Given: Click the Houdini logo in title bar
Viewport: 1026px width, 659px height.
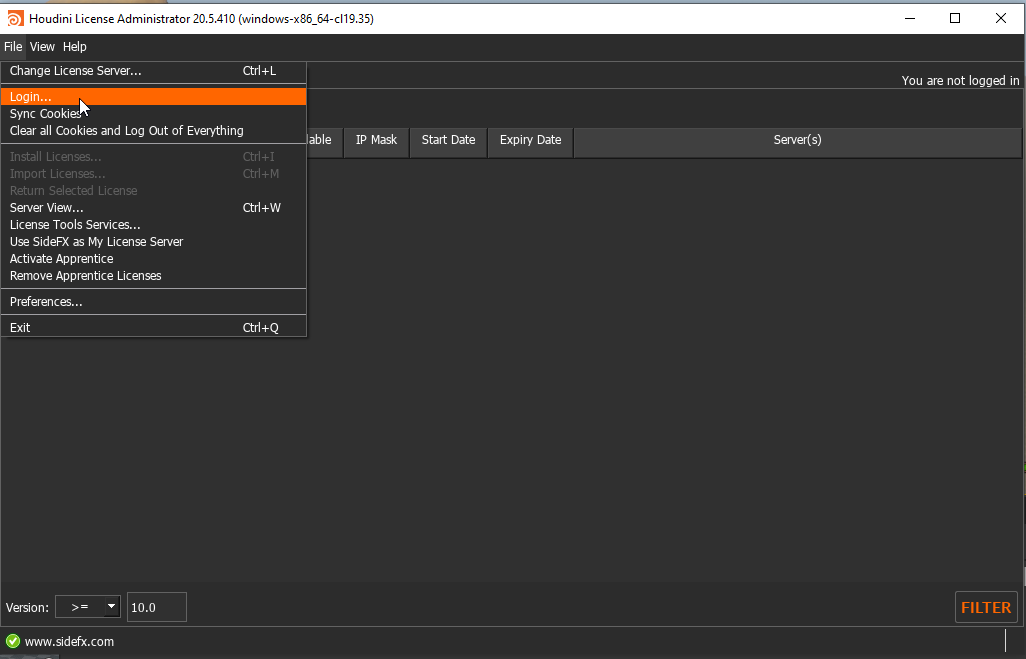Looking at the screenshot, I should click(14, 18).
